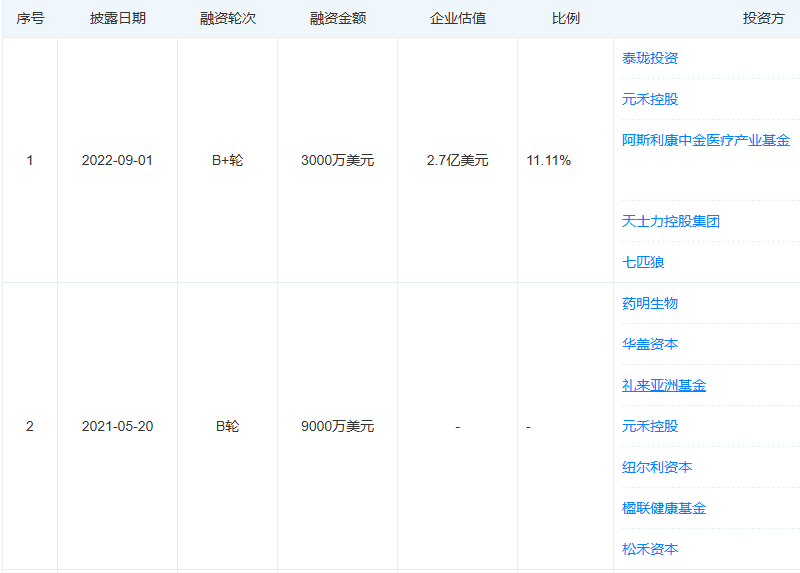
Task: Open the 松禾资本 investor link
Action: click(649, 549)
